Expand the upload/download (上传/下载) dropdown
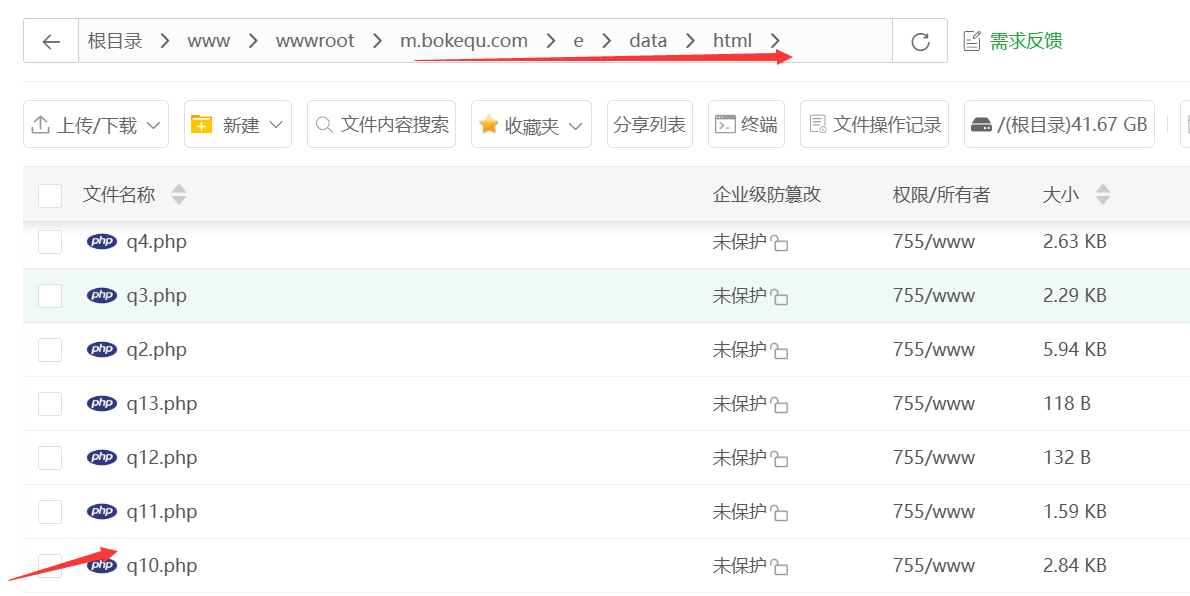The image size is (1190, 596). click(96, 125)
